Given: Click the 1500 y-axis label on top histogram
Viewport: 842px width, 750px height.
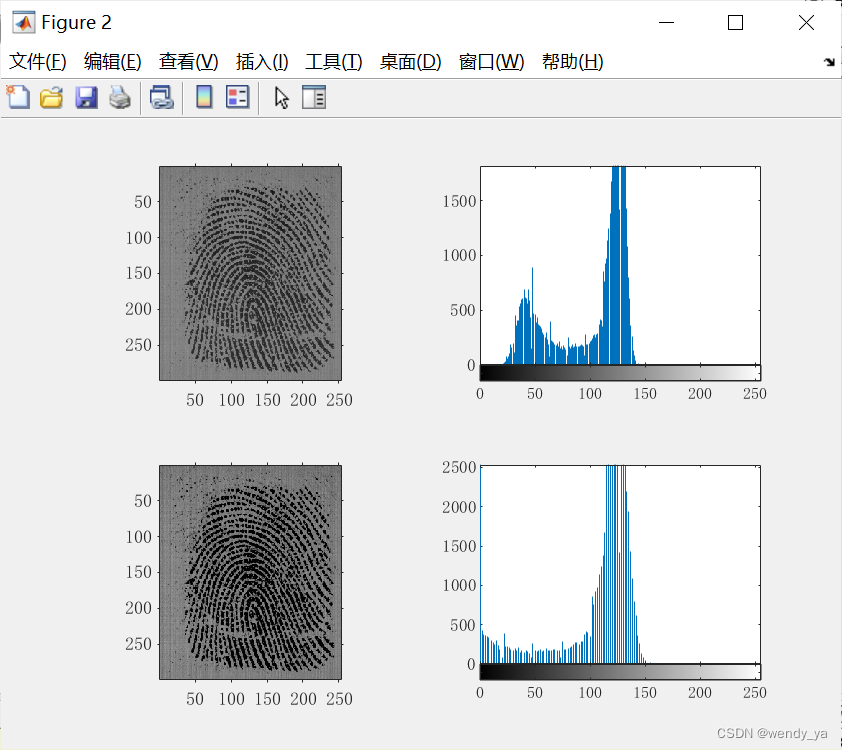Looking at the screenshot, I should [x=459, y=201].
